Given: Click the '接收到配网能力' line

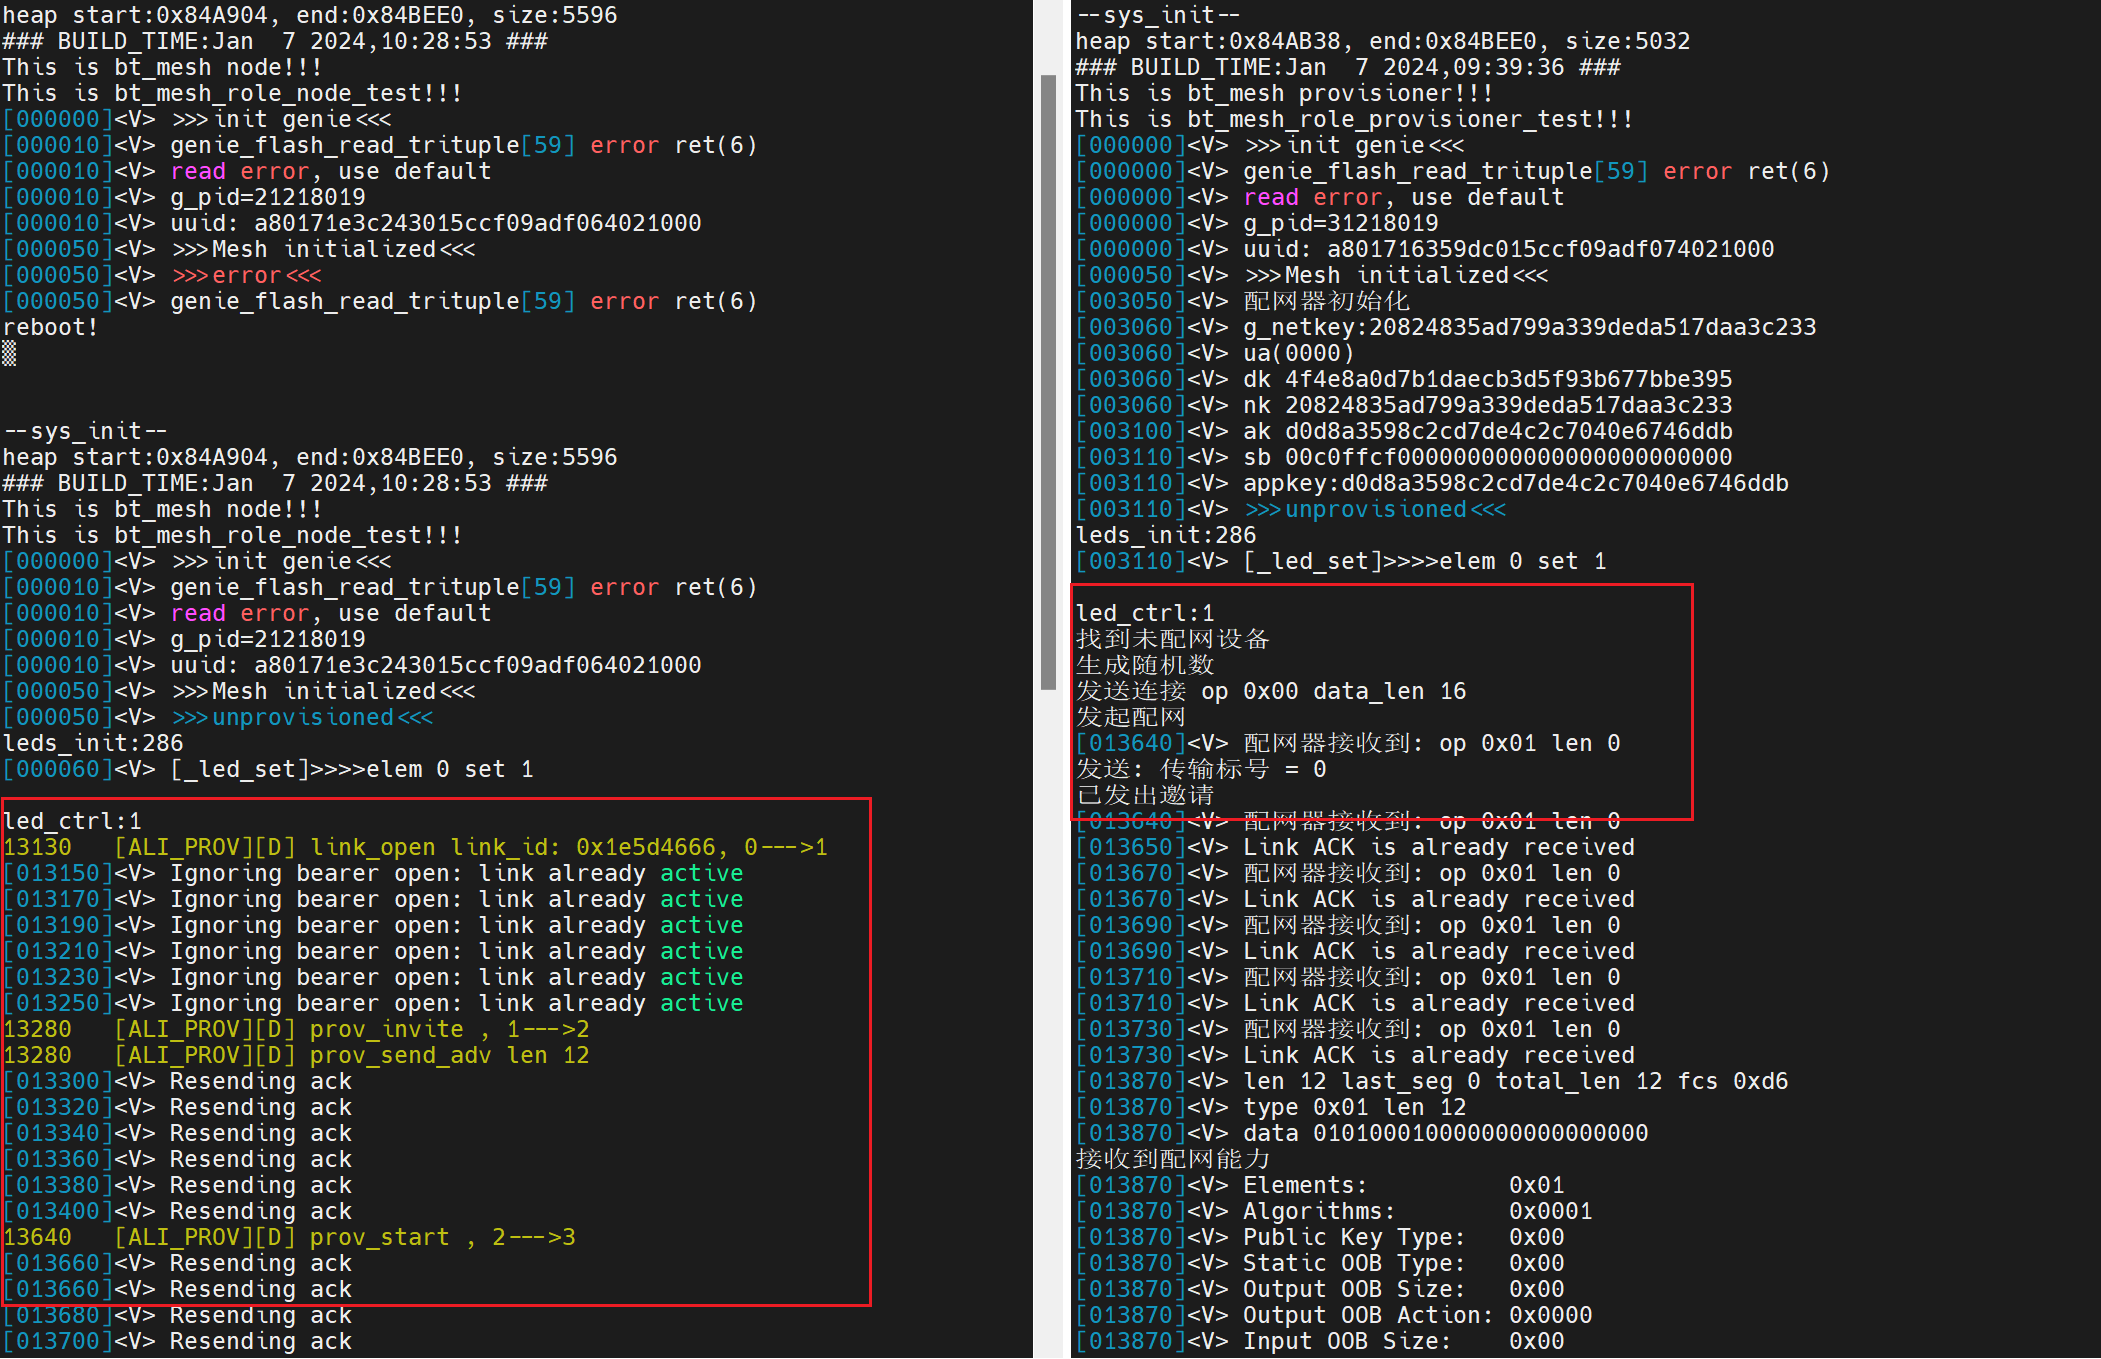Looking at the screenshot, I should click(x=1172, y=1159).
